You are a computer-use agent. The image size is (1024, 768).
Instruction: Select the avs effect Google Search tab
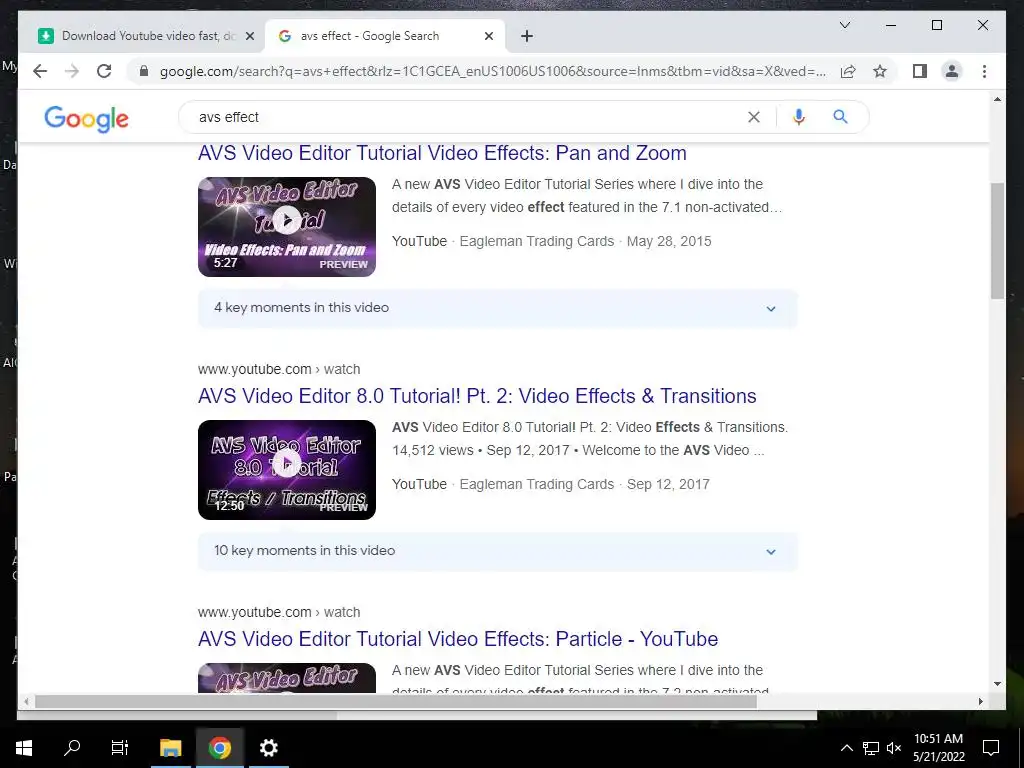[384, 36]
